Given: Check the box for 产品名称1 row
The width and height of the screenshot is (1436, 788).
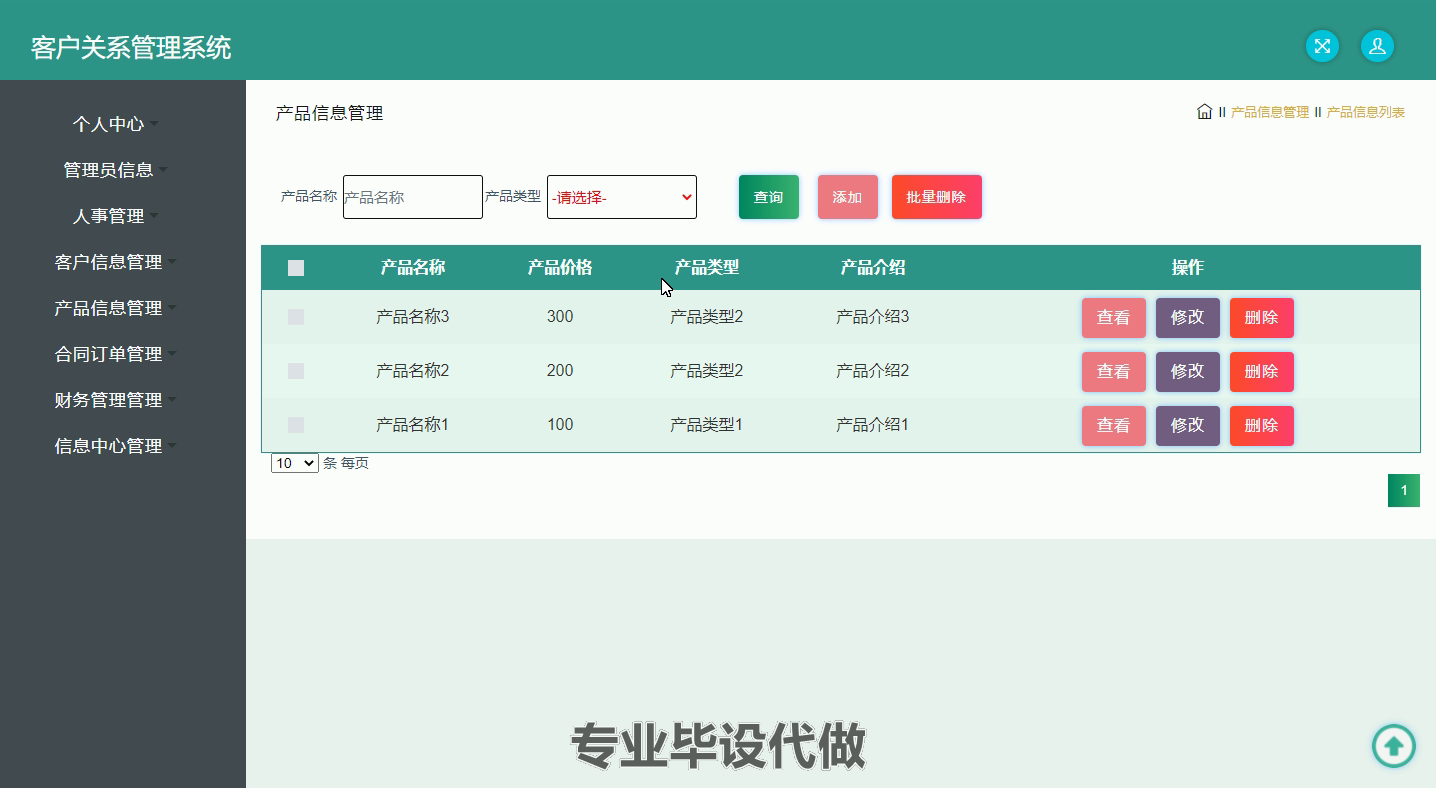Looking at the screenshot, I should [296, 425].
